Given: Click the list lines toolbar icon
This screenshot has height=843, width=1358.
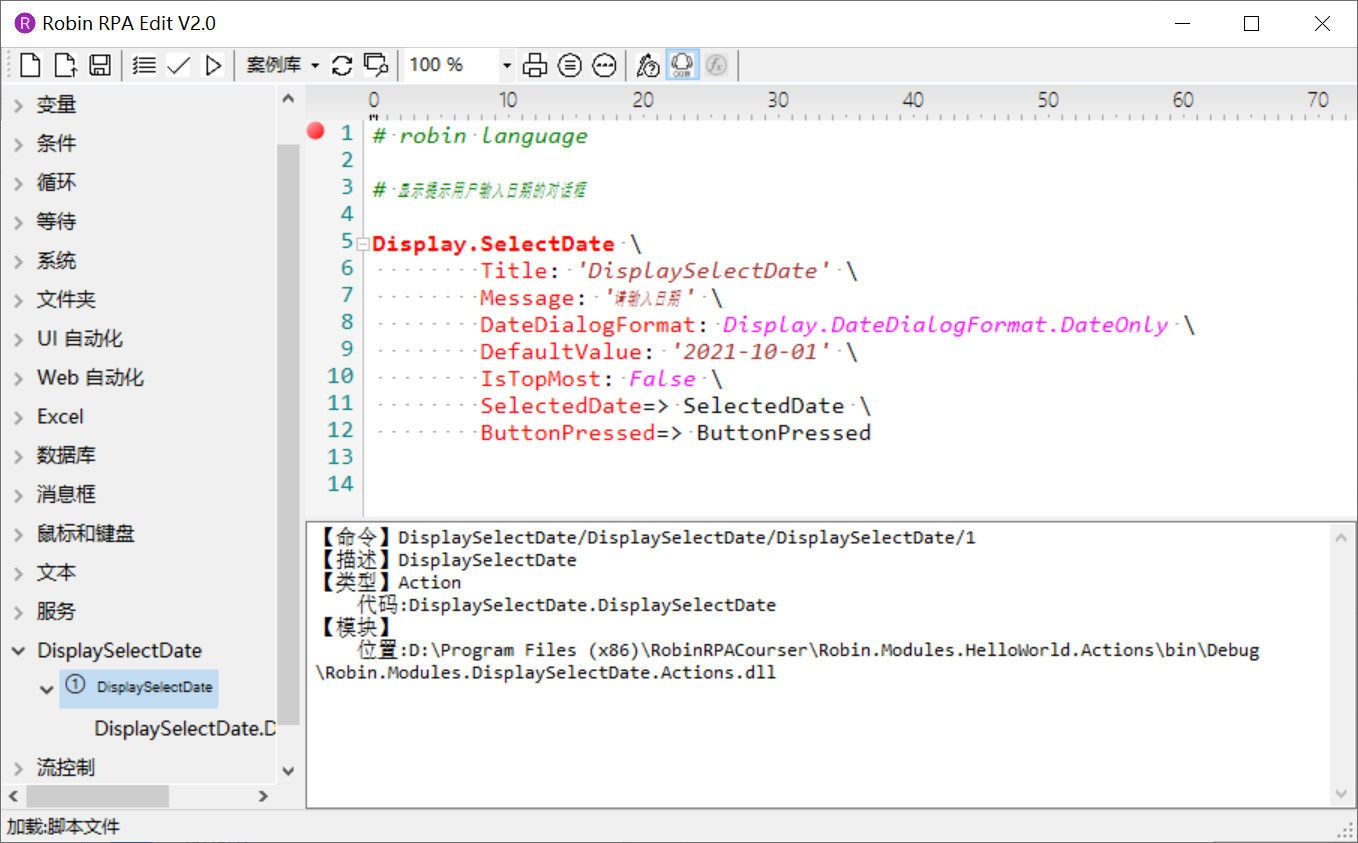Looking at the screenshot, I should click(x=144, y=66).
